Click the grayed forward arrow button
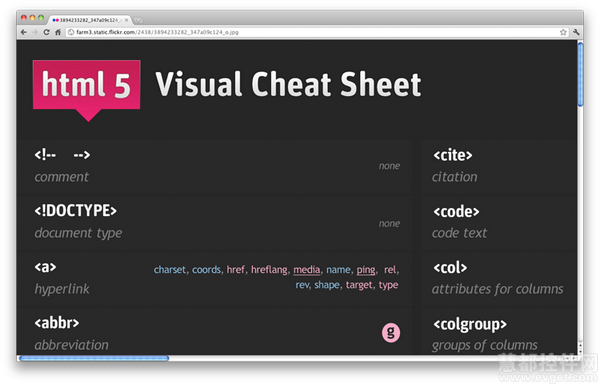The image size is (600, 384). (x=35, y=33)
